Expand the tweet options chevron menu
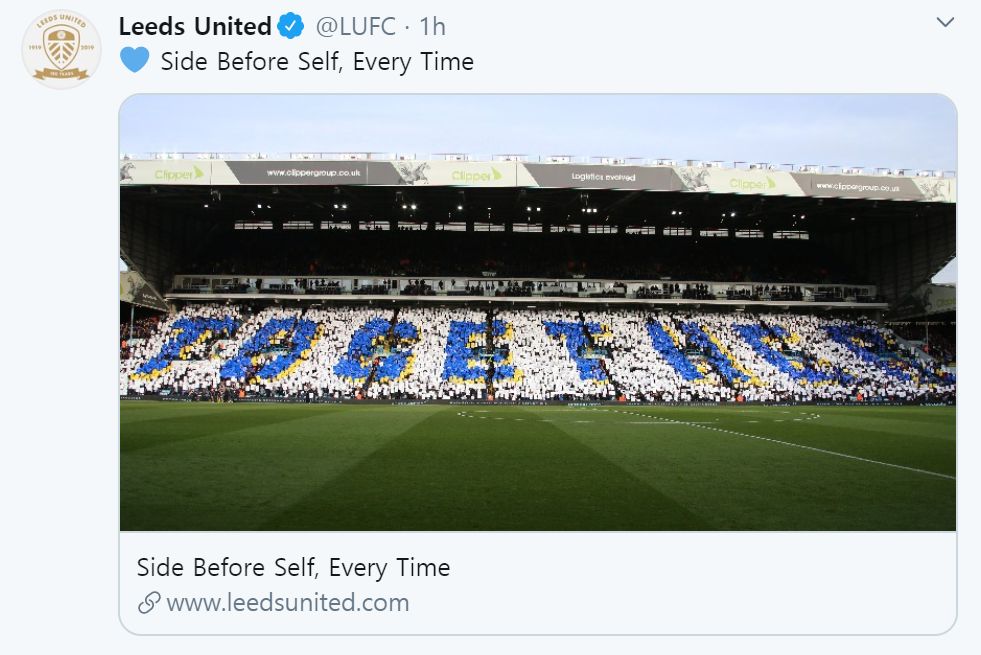The width and height of the screenshot is (981, 655). tap(945, 22)
